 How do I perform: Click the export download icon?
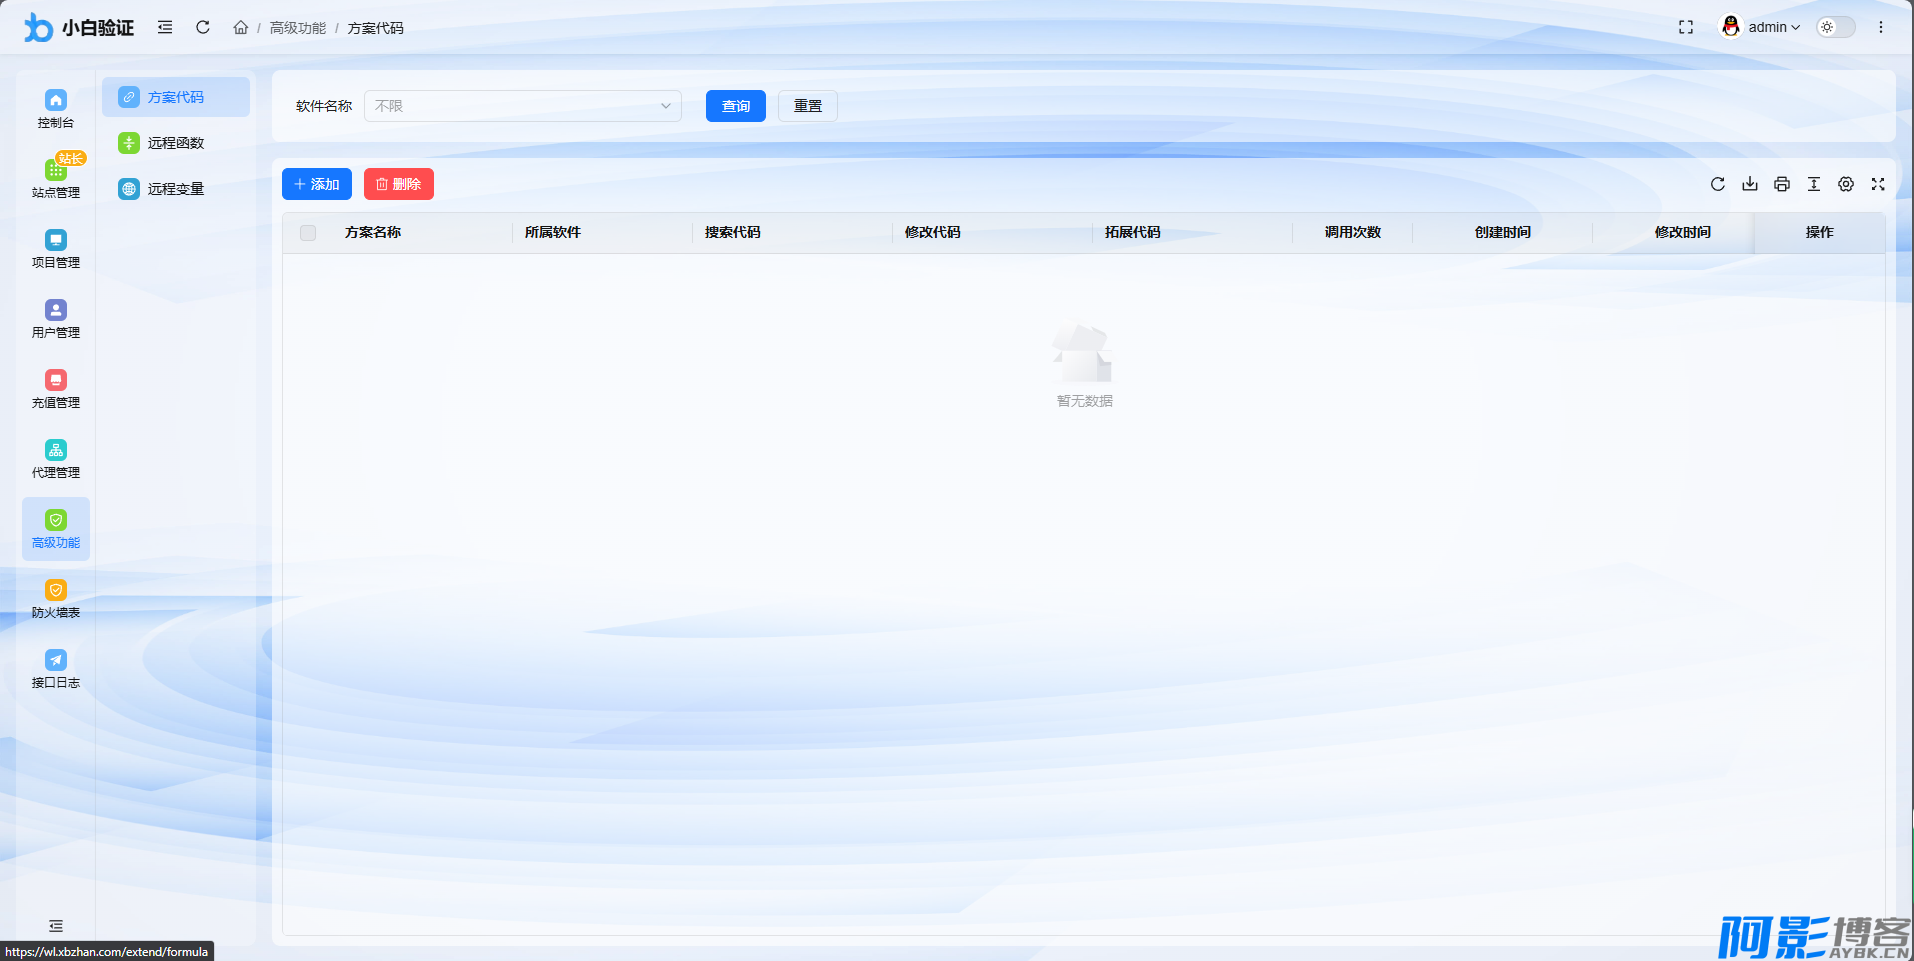[x=1749, y=184]
